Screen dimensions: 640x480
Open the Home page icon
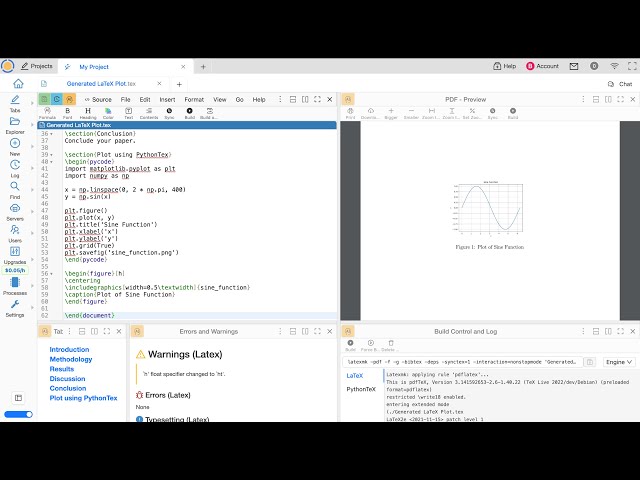point(18,84)
